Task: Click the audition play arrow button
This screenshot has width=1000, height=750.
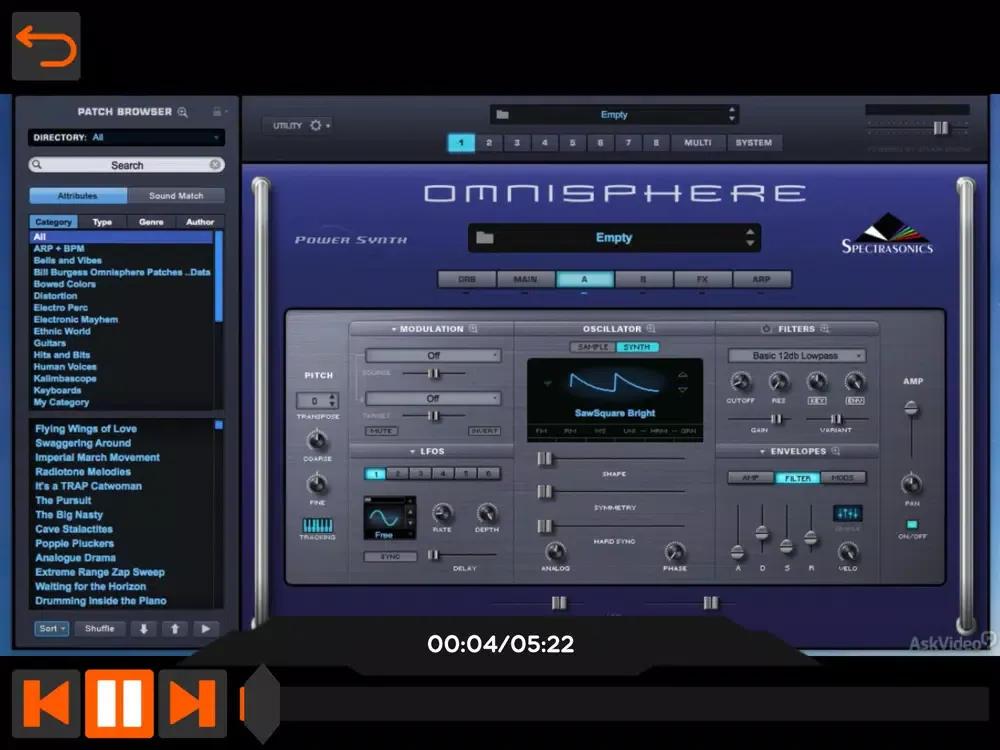Action: click(x=205, y=629)
